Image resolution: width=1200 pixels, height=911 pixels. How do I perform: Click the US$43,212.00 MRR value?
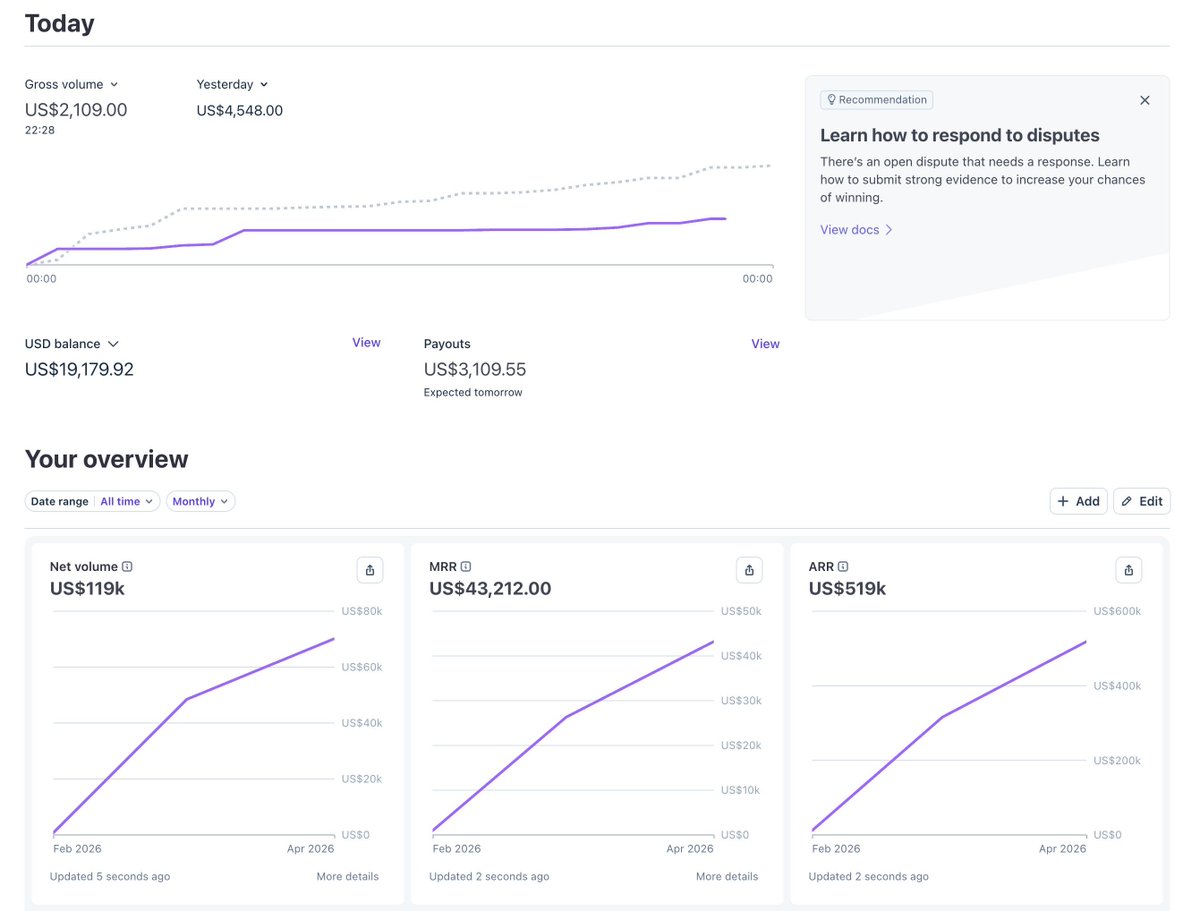(490, 589)
